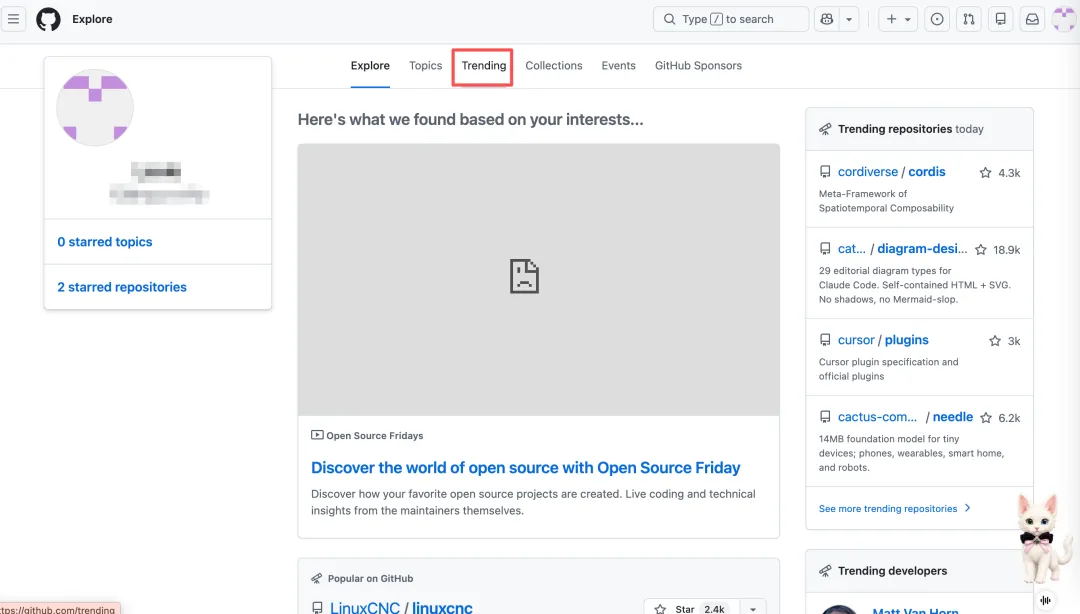Open the Copilot chat icon
Screen dimensions: 1080x614
point(827,19)
